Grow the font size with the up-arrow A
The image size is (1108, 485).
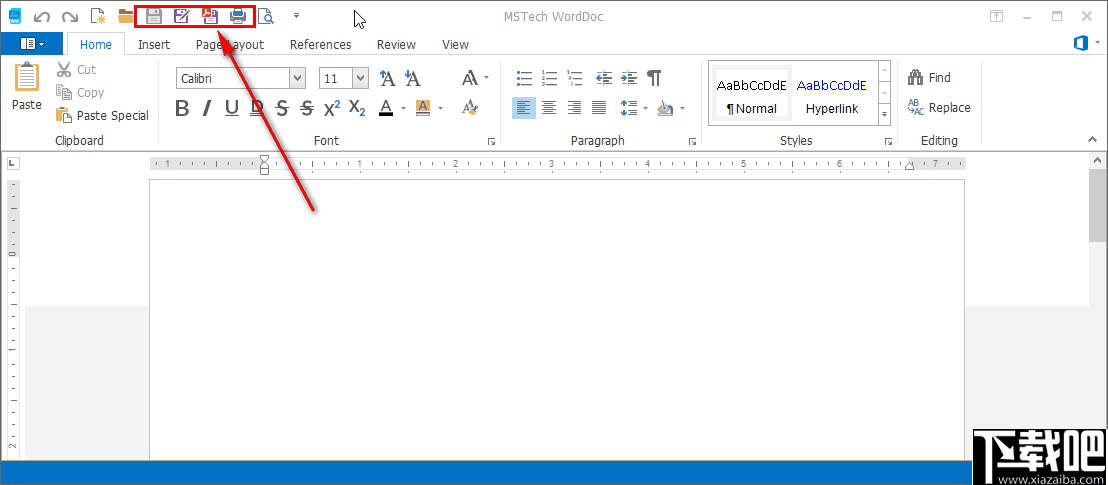click(x=387, y=78)
